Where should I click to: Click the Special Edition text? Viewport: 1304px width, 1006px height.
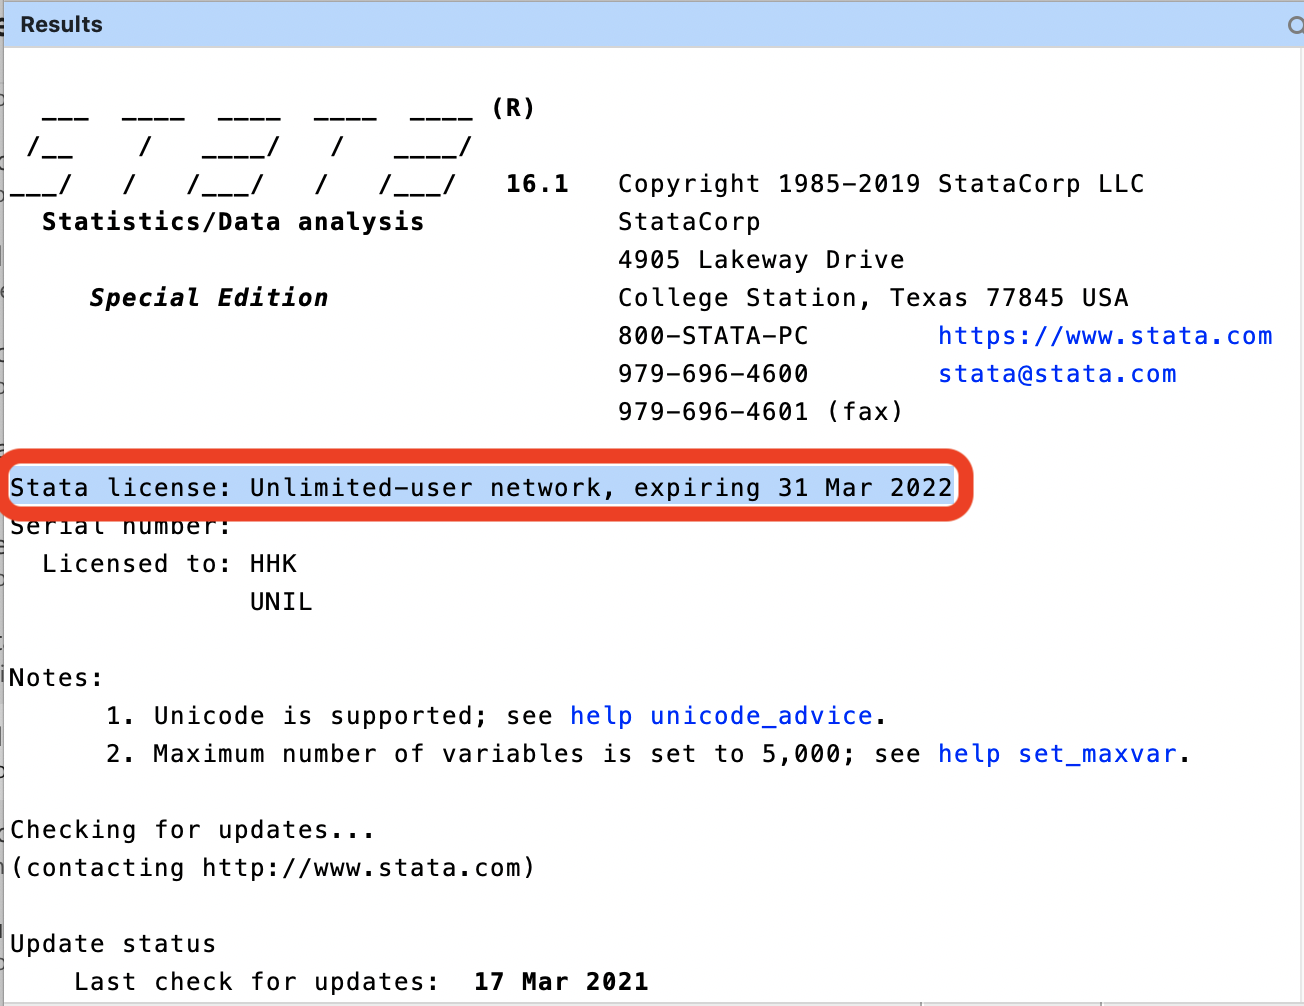point(208,298)
